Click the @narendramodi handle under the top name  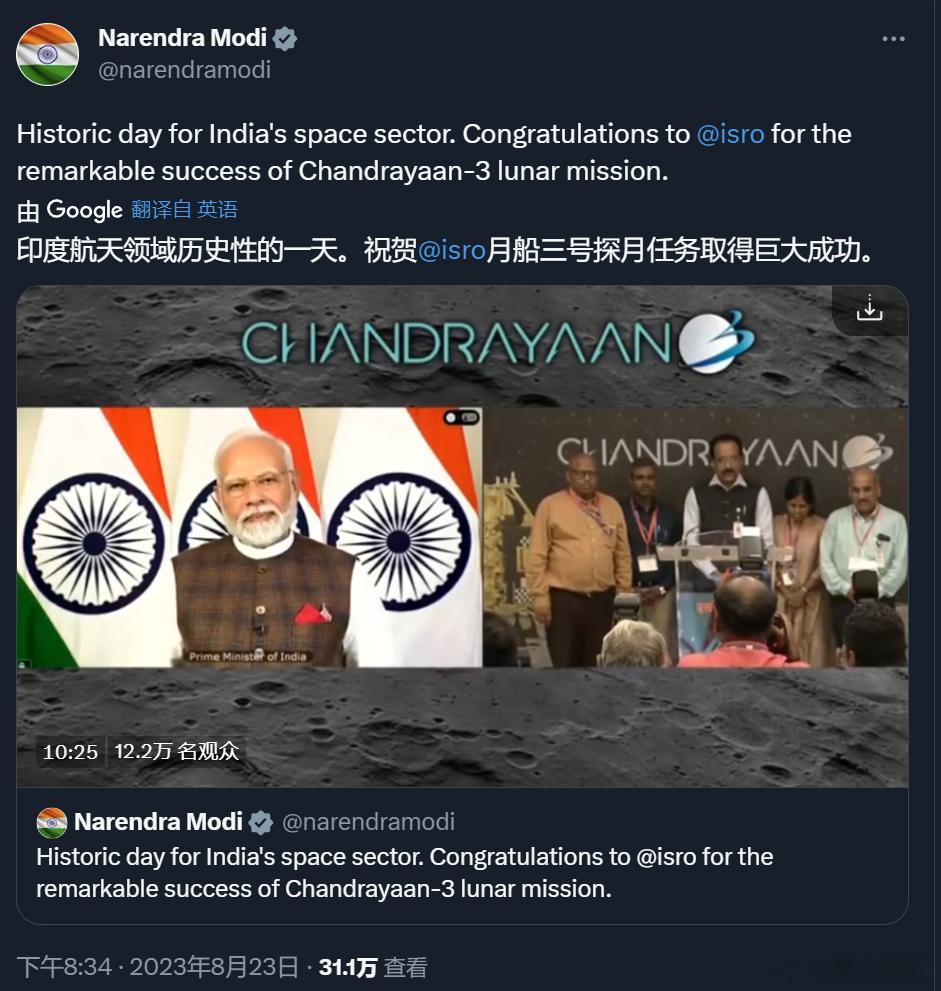185,70
